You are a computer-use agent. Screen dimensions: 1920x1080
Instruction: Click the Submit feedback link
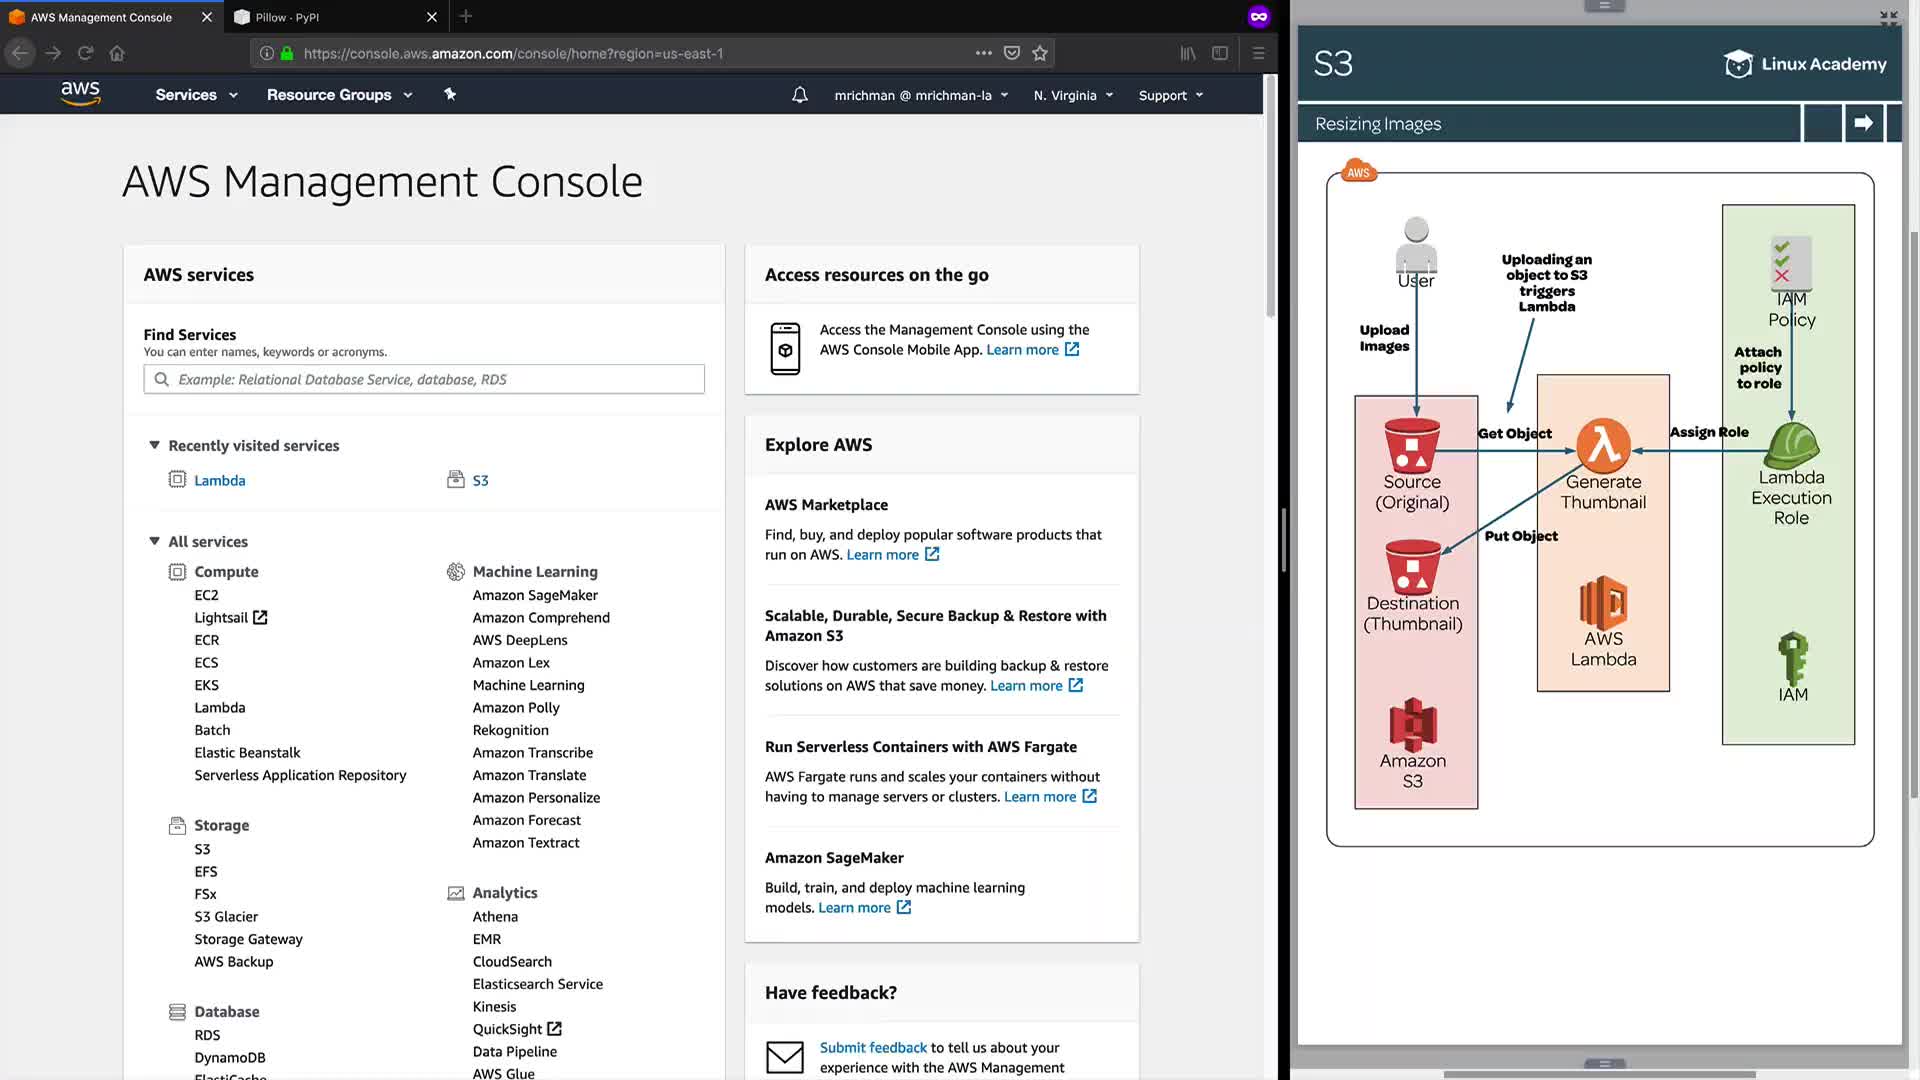[x=873, y=1047]
